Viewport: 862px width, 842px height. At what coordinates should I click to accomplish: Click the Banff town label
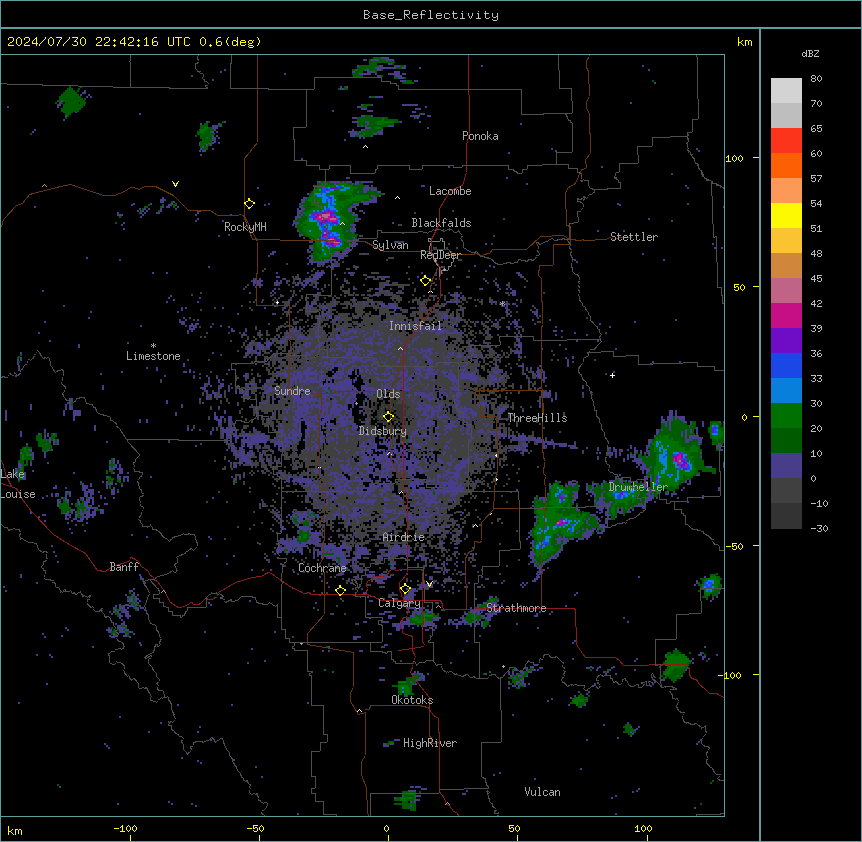click(124, 567)
